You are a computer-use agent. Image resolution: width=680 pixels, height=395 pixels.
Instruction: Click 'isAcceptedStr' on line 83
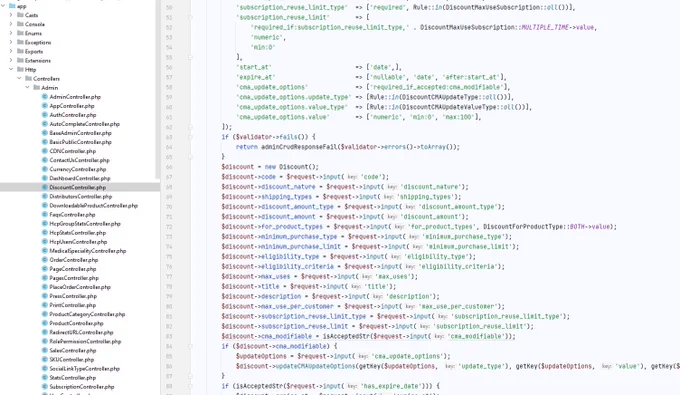point(346,336)
